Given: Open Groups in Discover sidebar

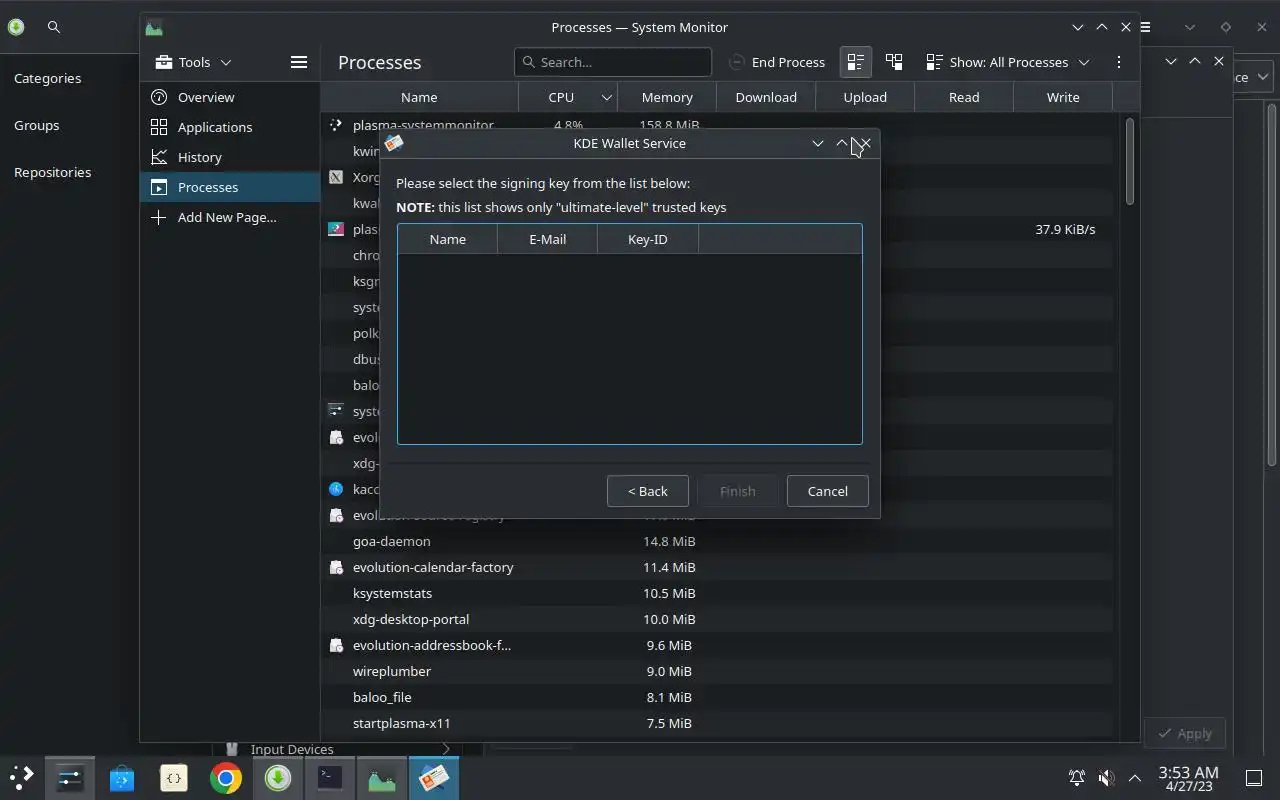Looking at the screenshot, I should click(37, 125).
